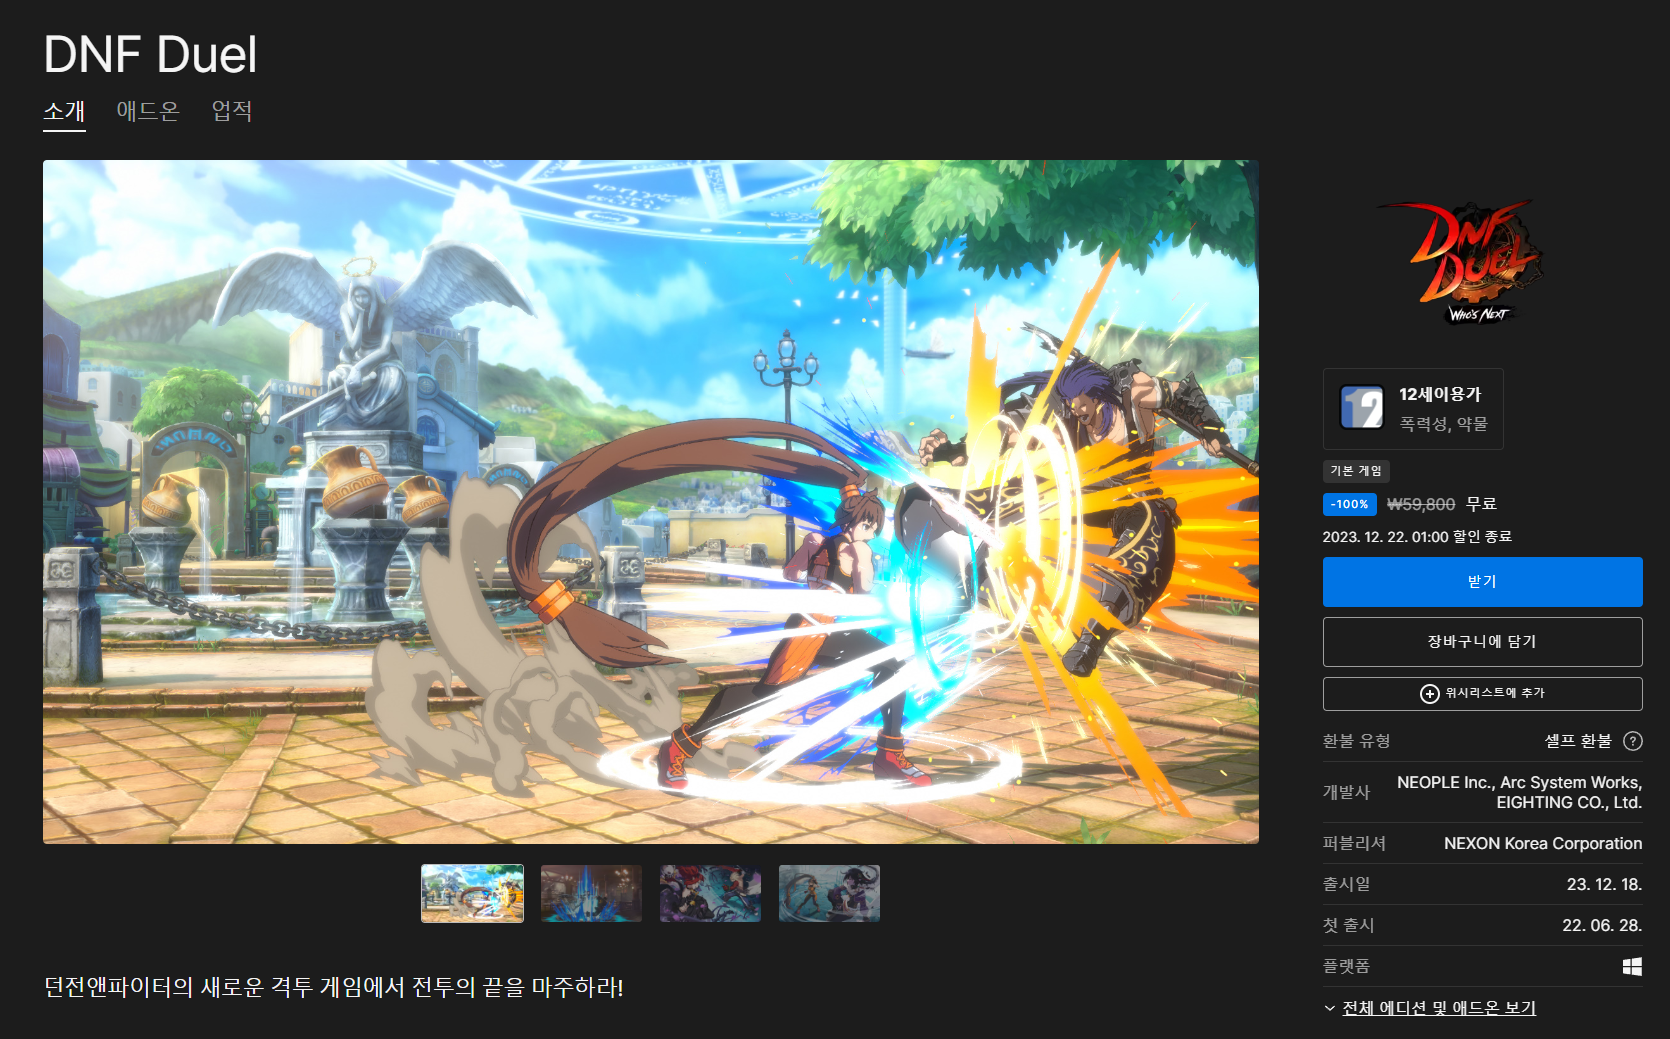
Task: Click publisher NEXON Korea Corporation
Action: [1543, 844]
